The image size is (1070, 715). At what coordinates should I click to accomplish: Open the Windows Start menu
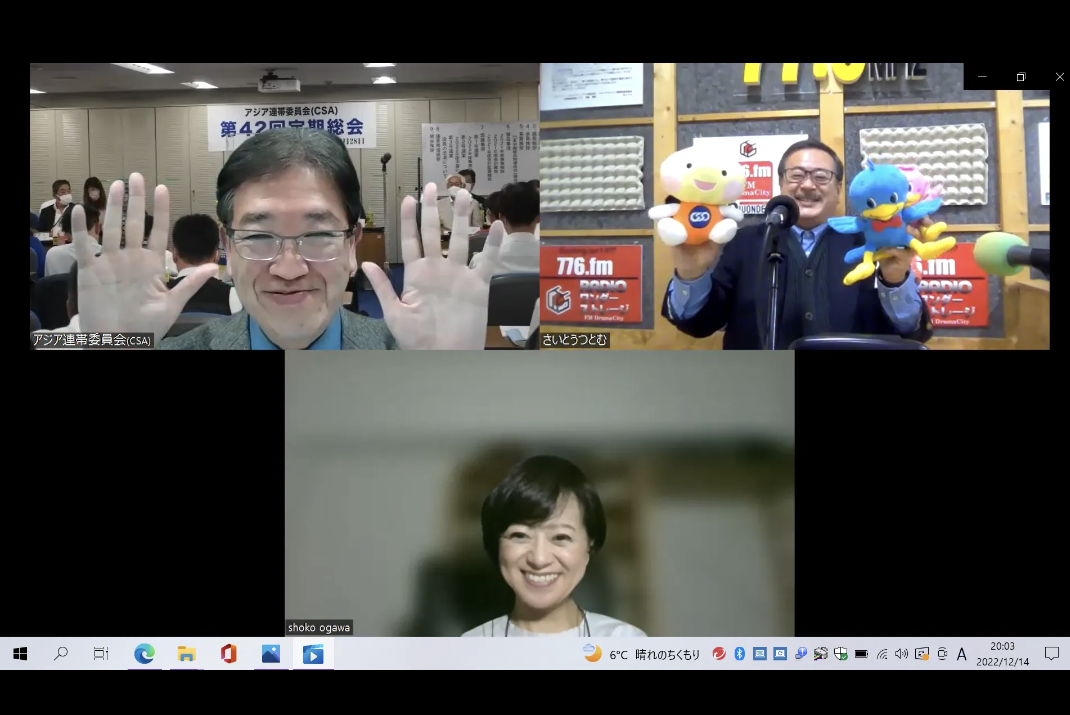[x=19, y=654]
